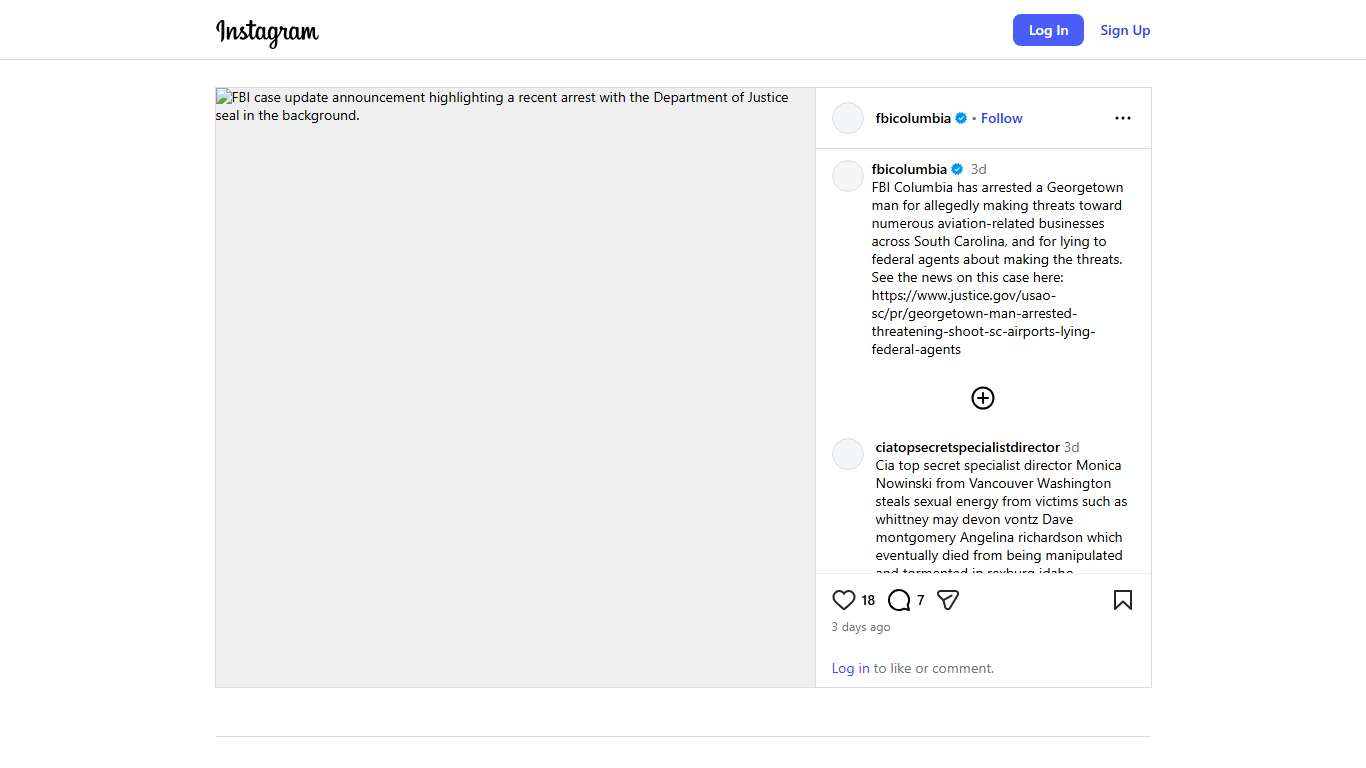The height and width of the screenshot is (768, 1366).
Task: Click the commenter's profile avatar
Action: point(848,454)
